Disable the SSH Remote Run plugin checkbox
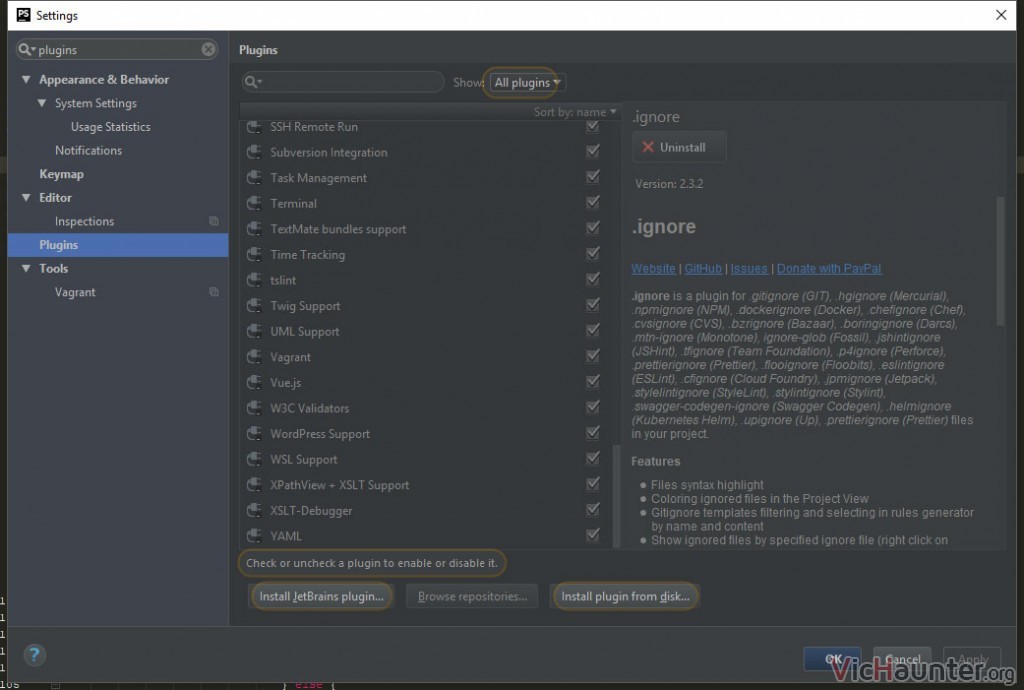1024x690 pixels. click(x=593, y=126)
